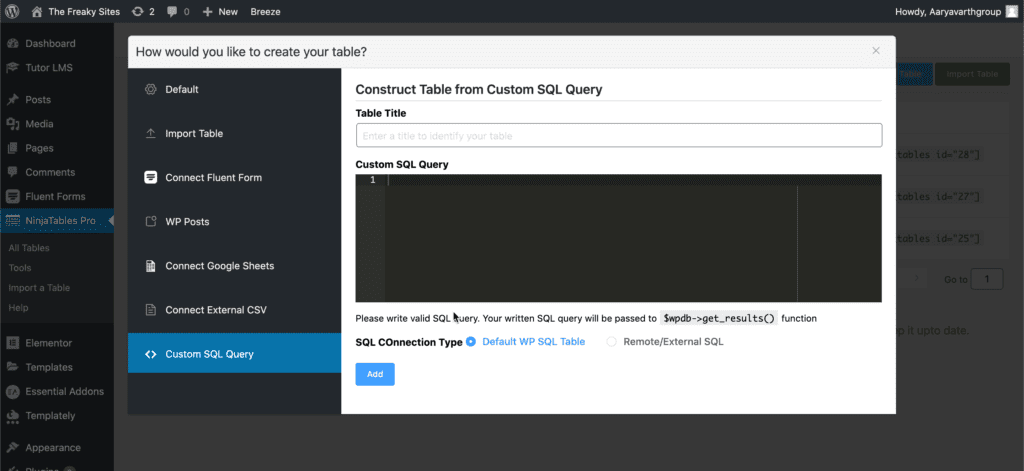The height and width of the screenshot is (471, 1024).
Task: Click the Dashboard gauge icon
Action: 12,43
